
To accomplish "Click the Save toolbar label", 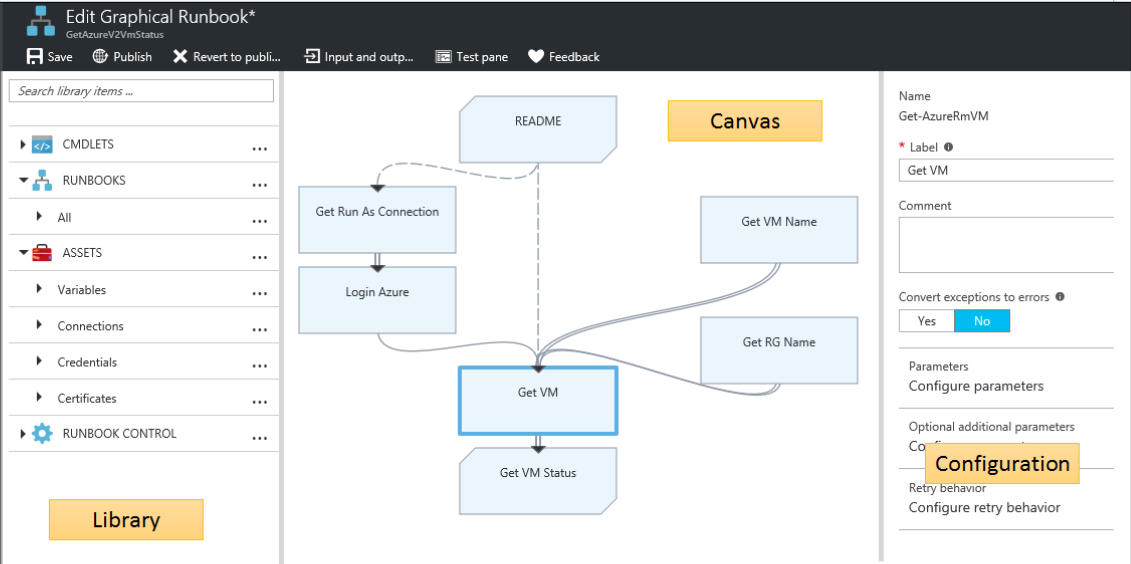I will point(60,56).
